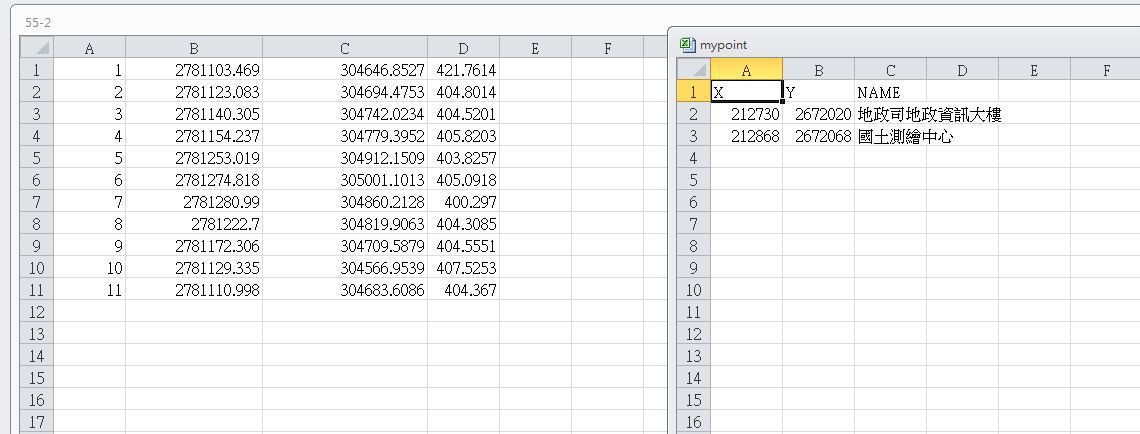Click cell containing 212730
1140x434 pixels.
click(x=747, y=115)
